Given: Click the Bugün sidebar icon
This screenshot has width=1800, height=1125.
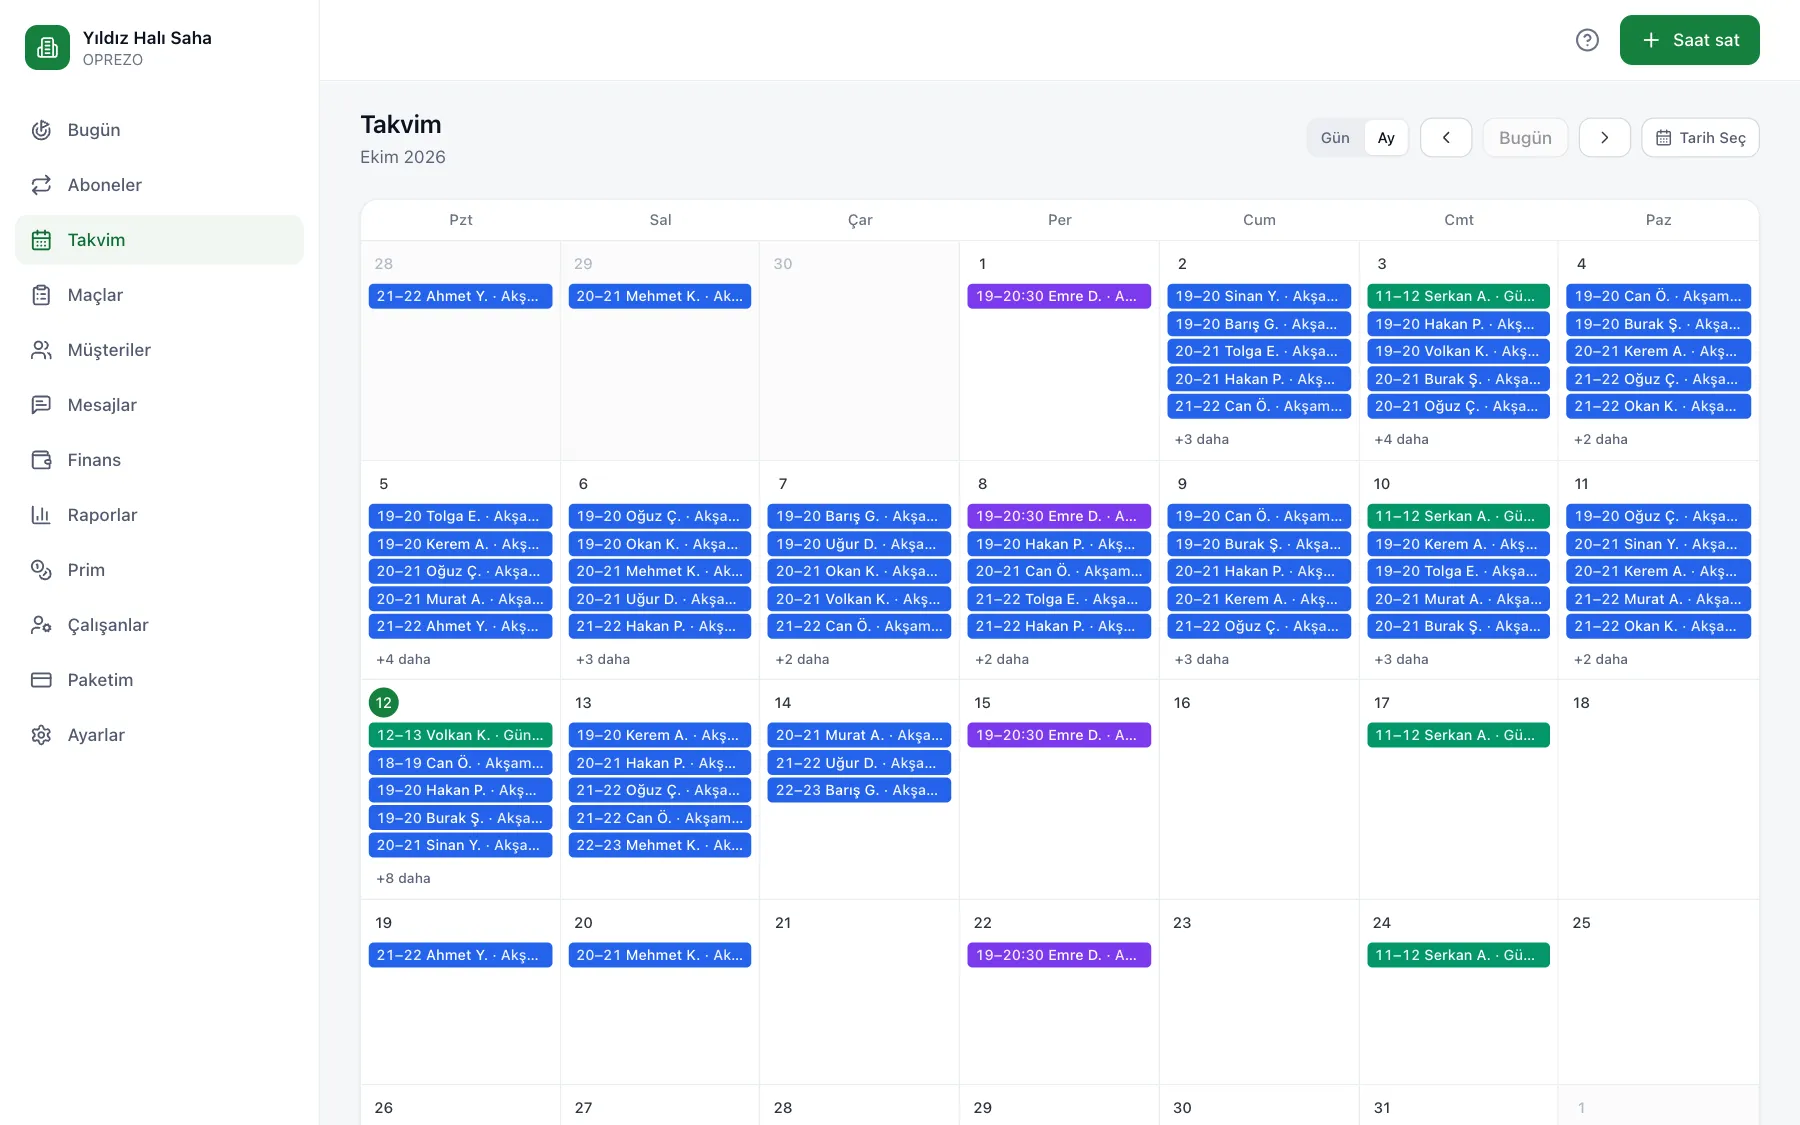Looking at the screenshot, I should click(41, 130).
